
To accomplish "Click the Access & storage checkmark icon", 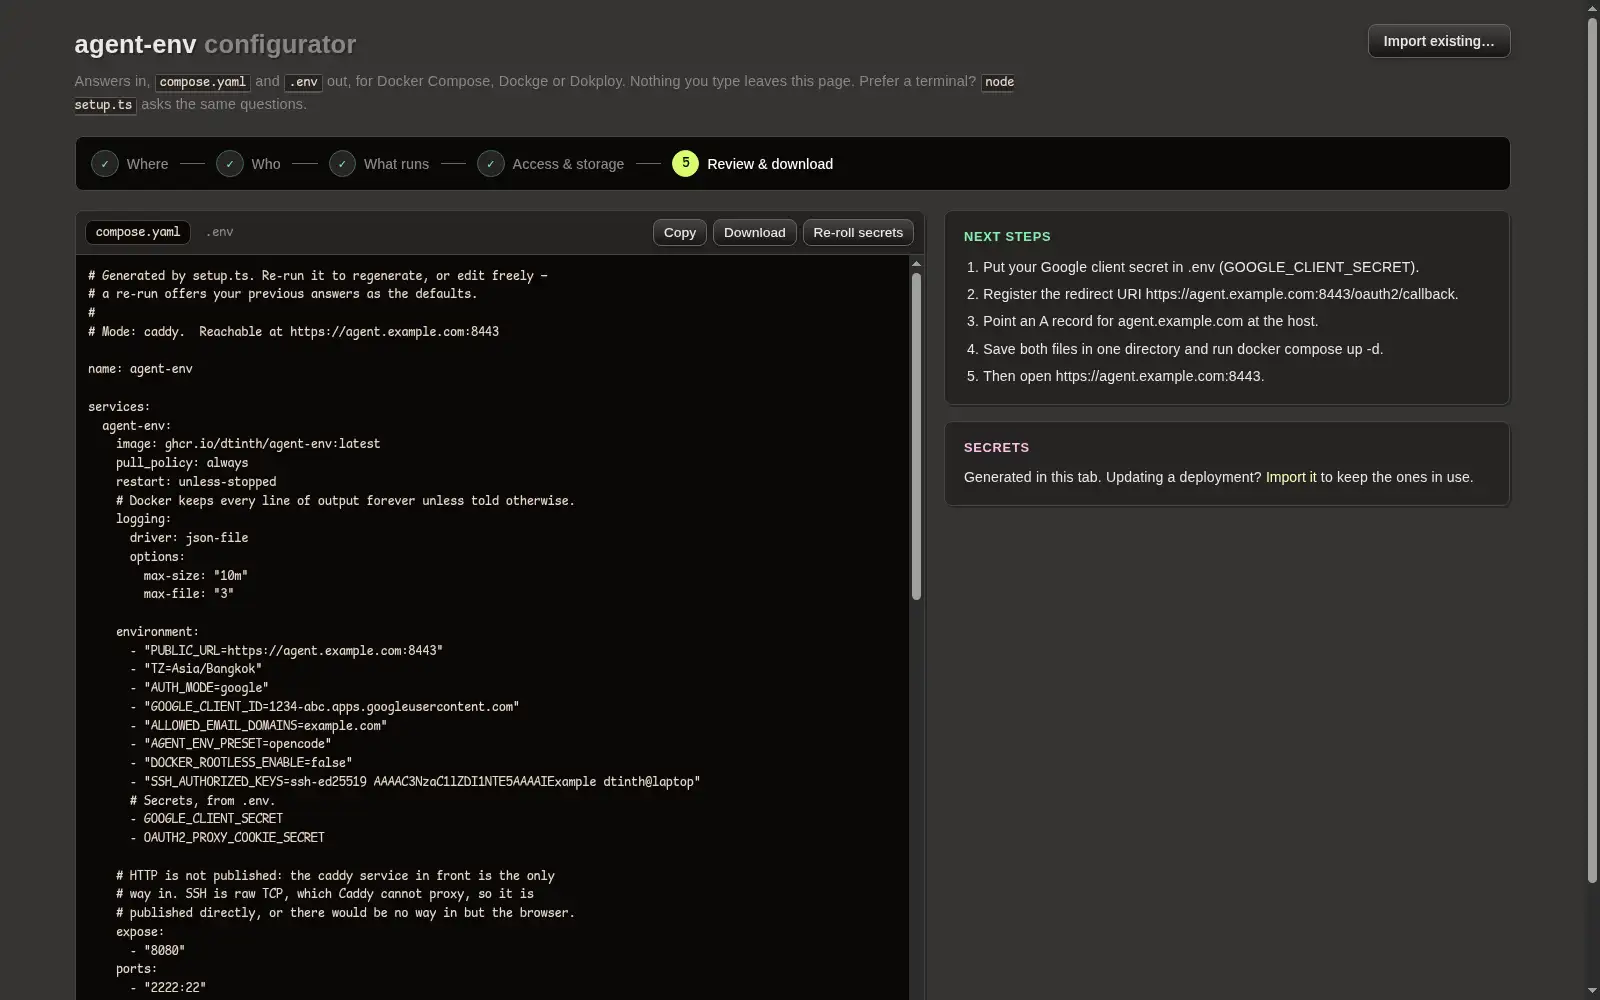I will 491,164.
